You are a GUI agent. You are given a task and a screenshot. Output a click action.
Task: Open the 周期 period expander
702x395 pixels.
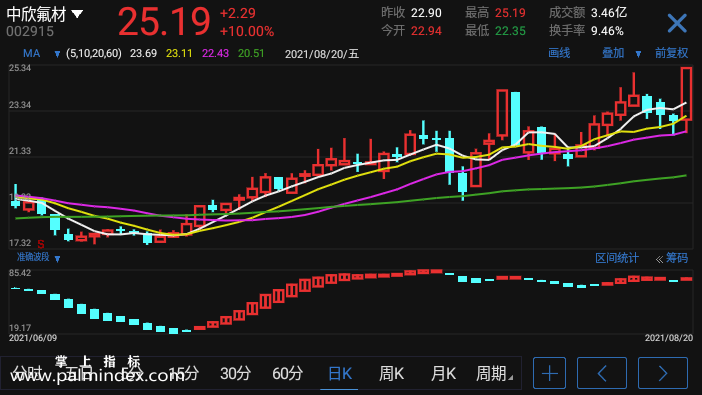(x=494, y=373)
